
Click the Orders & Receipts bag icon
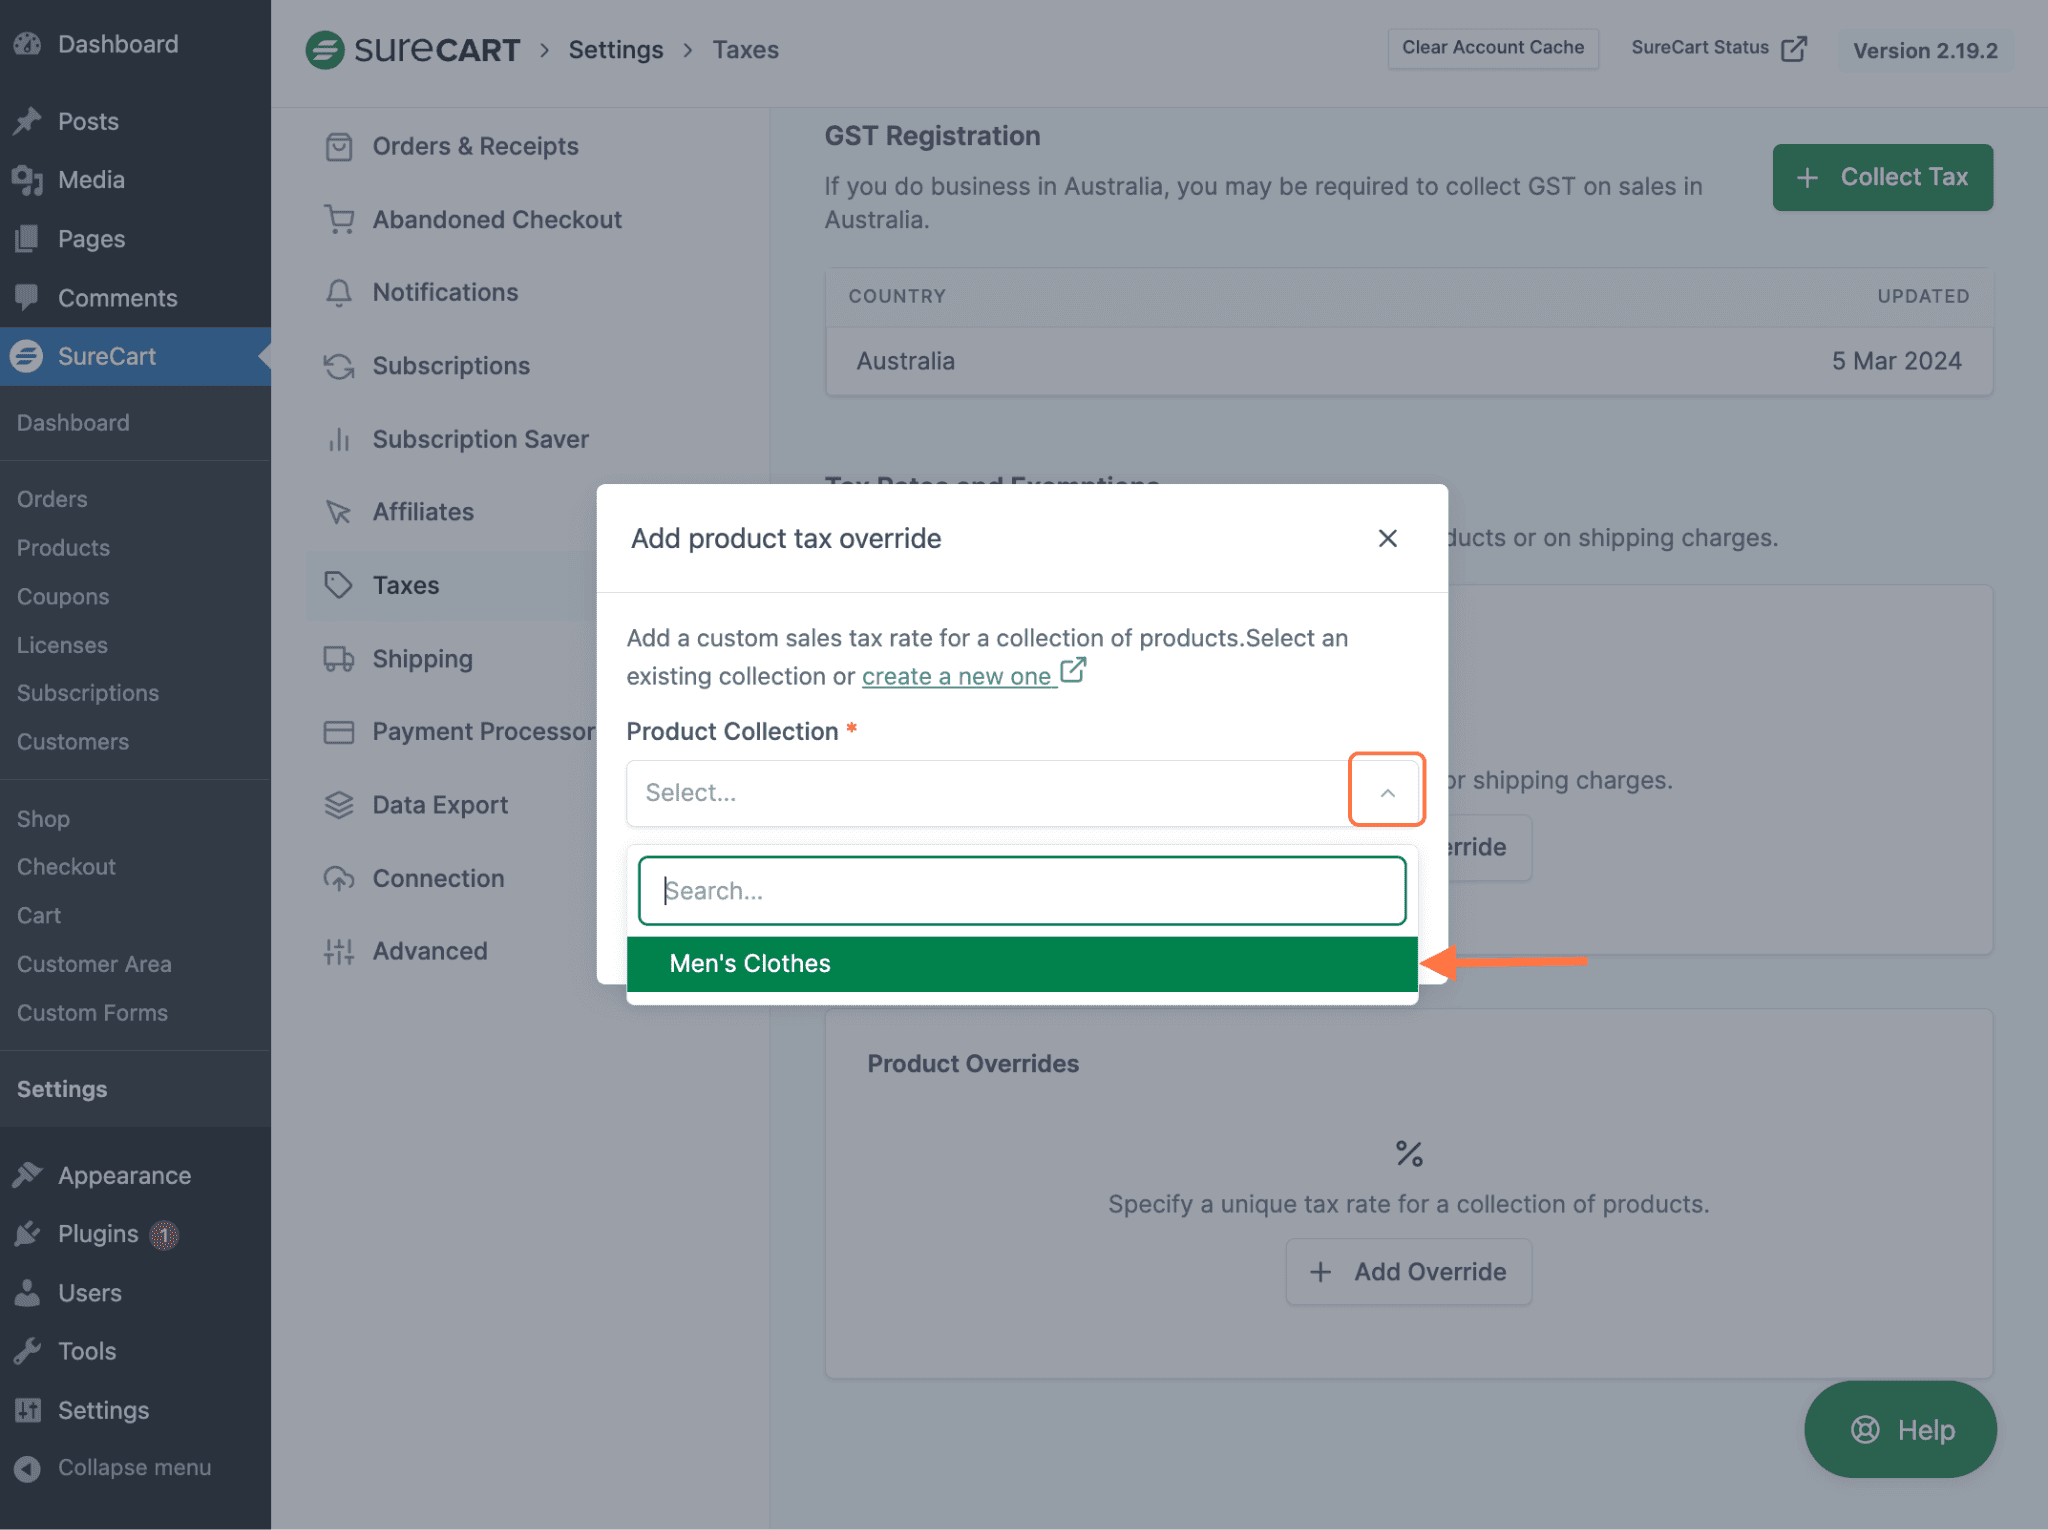pyautogui.click(x=339, y=147)
